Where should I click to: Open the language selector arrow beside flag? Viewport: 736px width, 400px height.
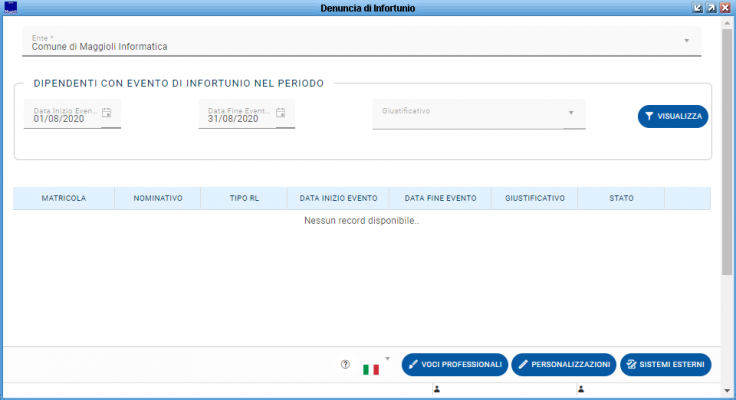click(387, 359)
